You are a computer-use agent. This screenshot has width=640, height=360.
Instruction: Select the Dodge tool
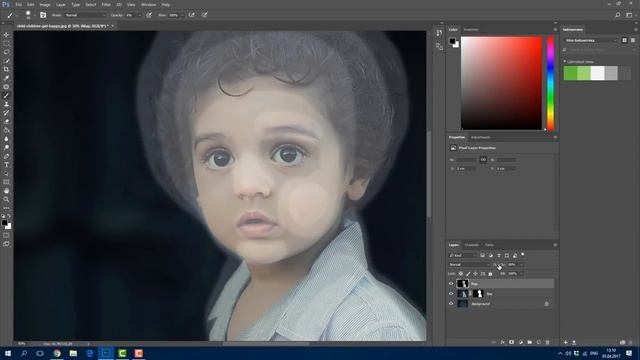6,147
